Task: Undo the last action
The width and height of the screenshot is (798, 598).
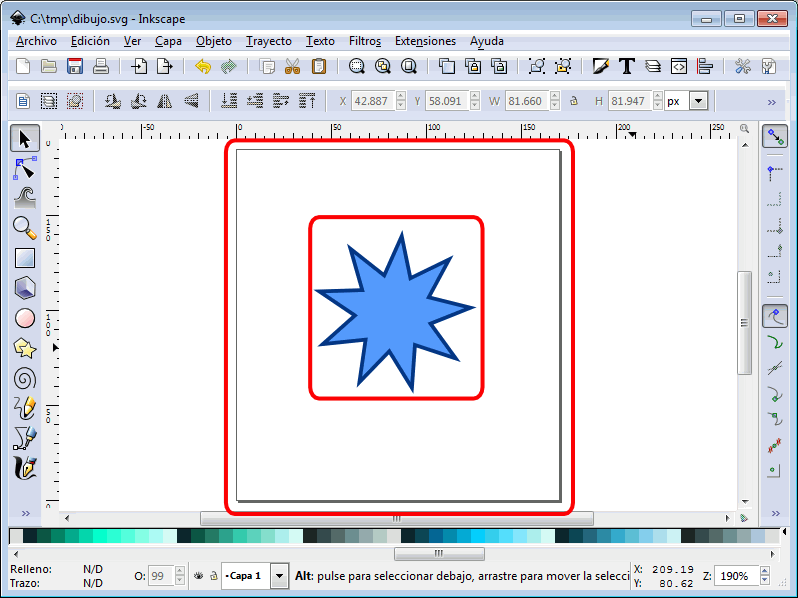Action: (203, 66)
